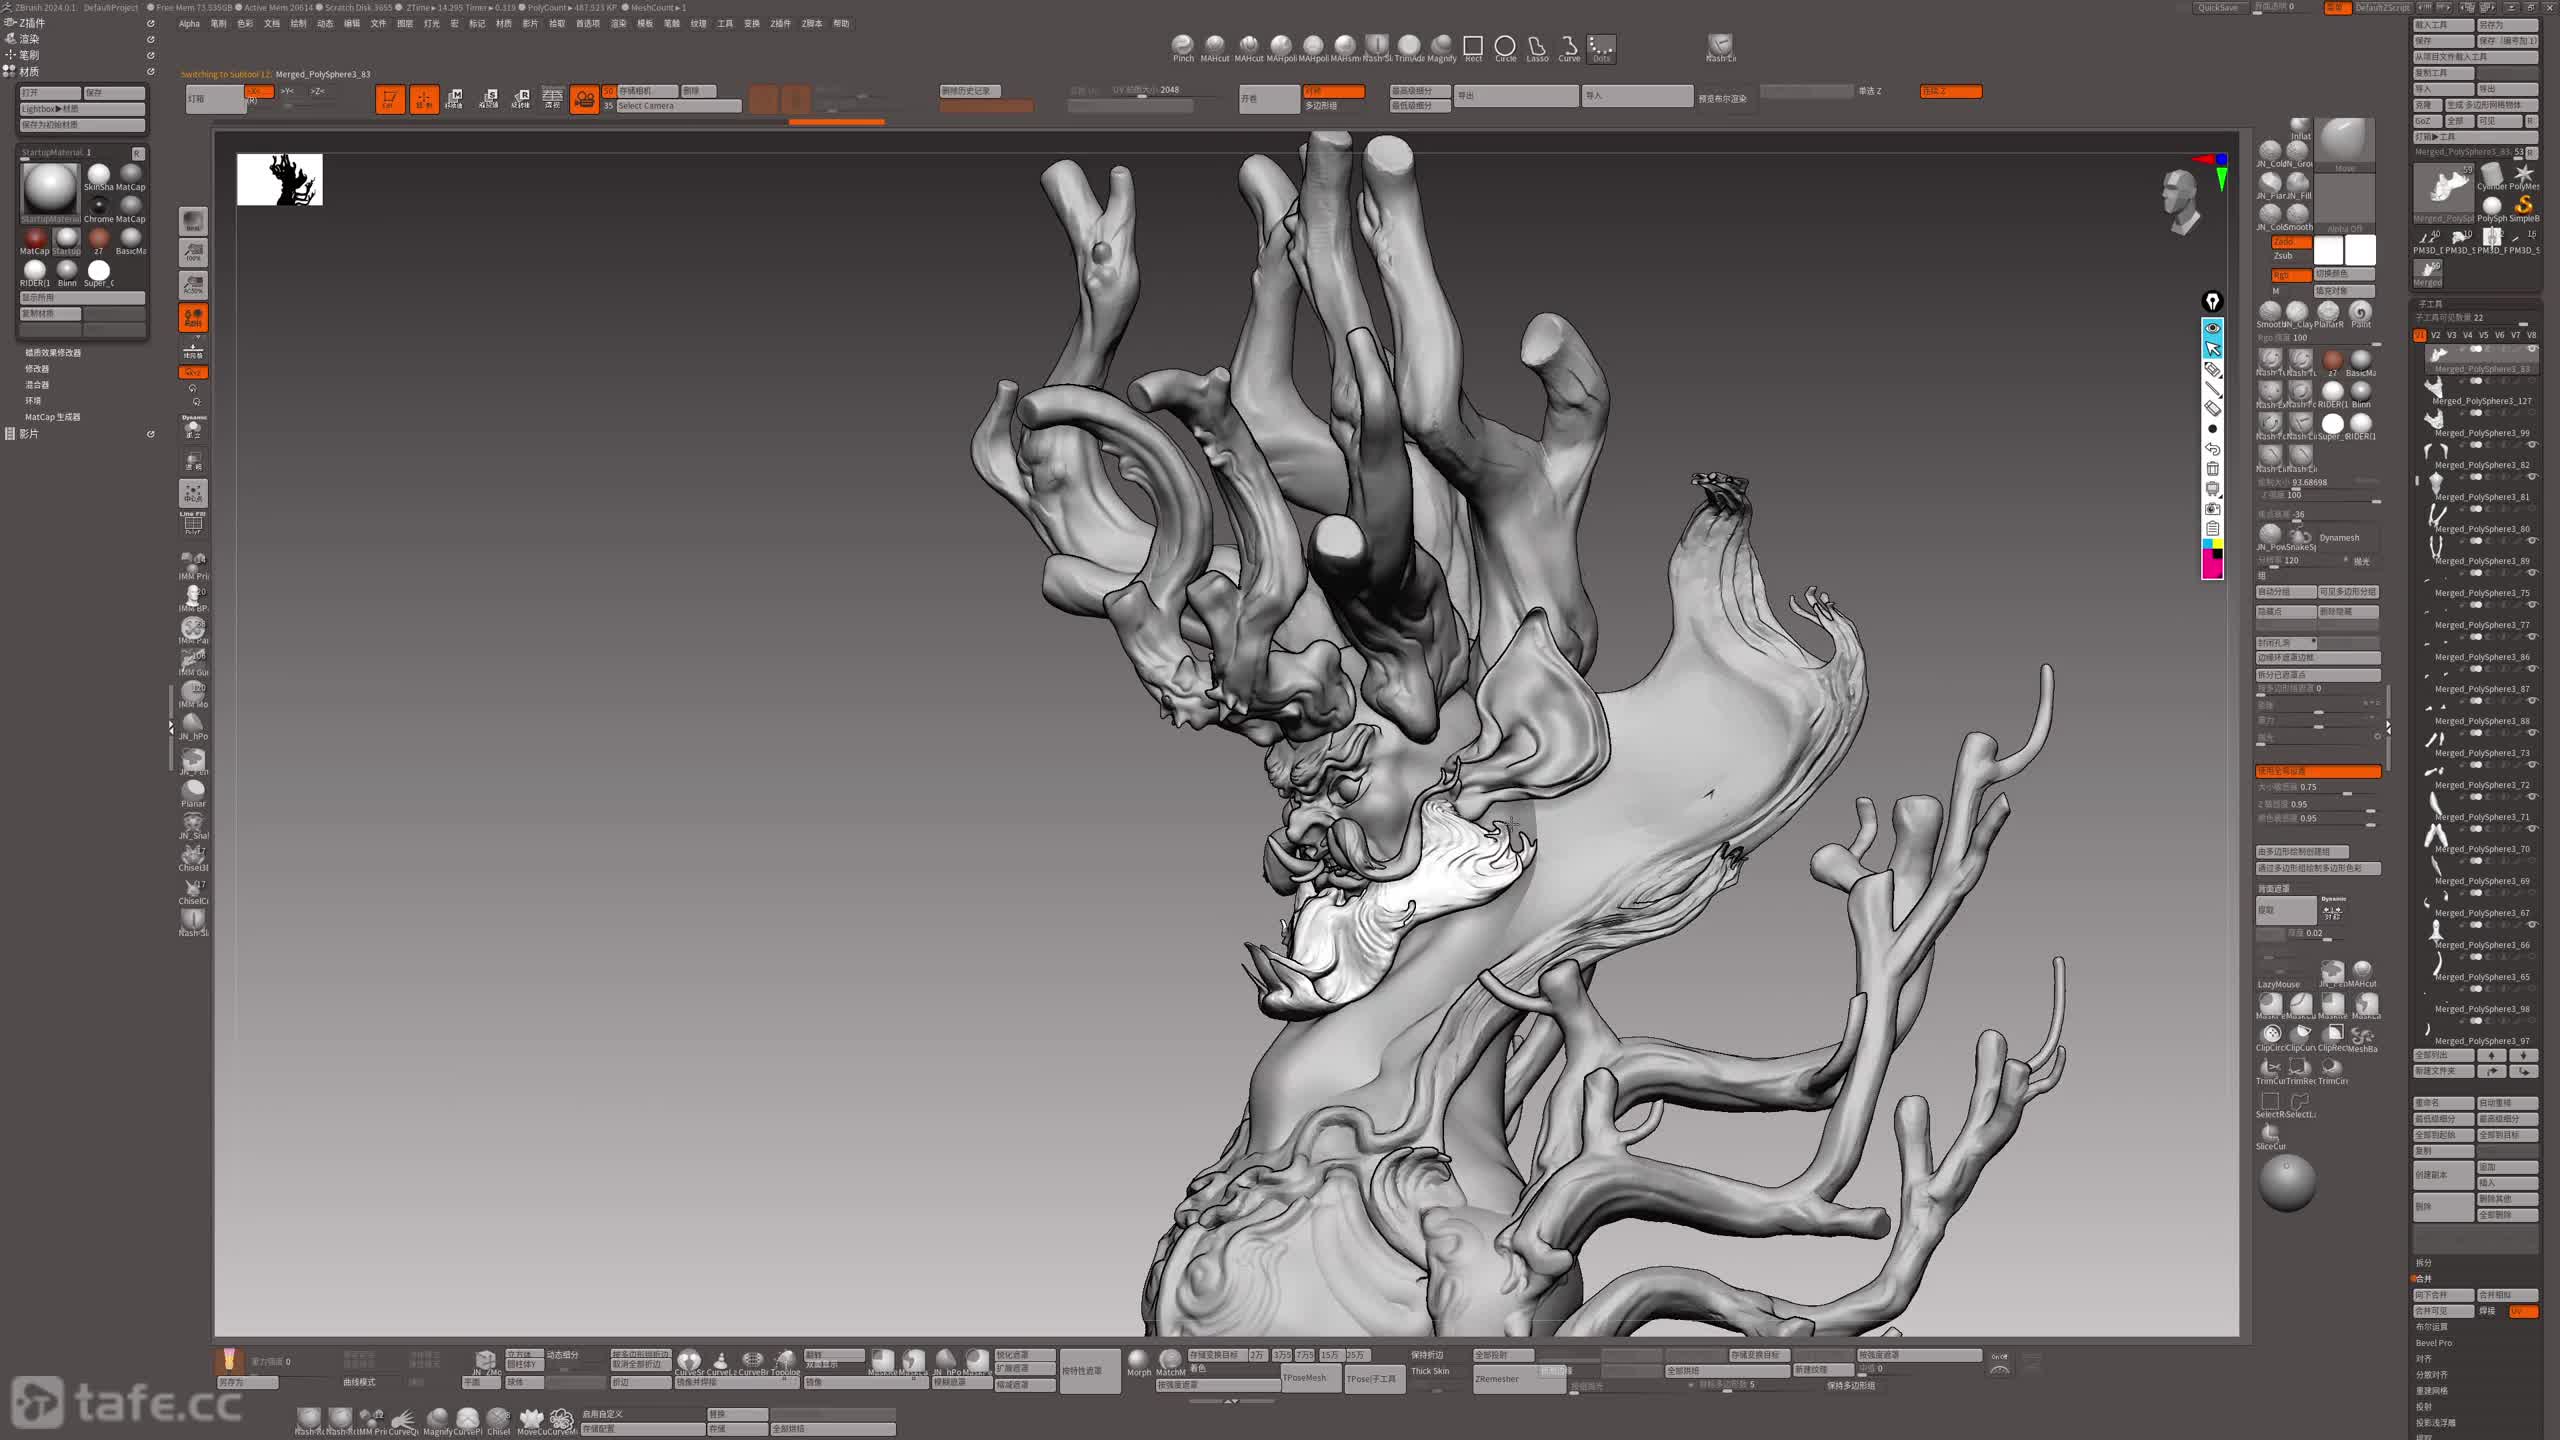Expand the 影片 section in left panel
This screenshot has height=1440, width=2560.
point(29,434)
